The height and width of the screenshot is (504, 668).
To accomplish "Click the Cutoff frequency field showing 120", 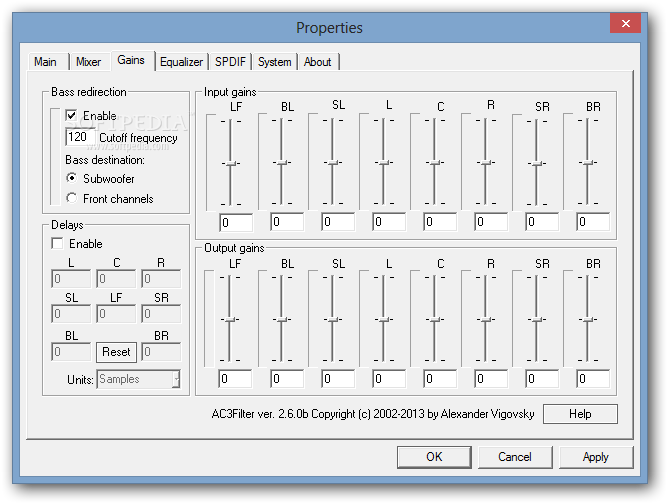I will (80, 137).
